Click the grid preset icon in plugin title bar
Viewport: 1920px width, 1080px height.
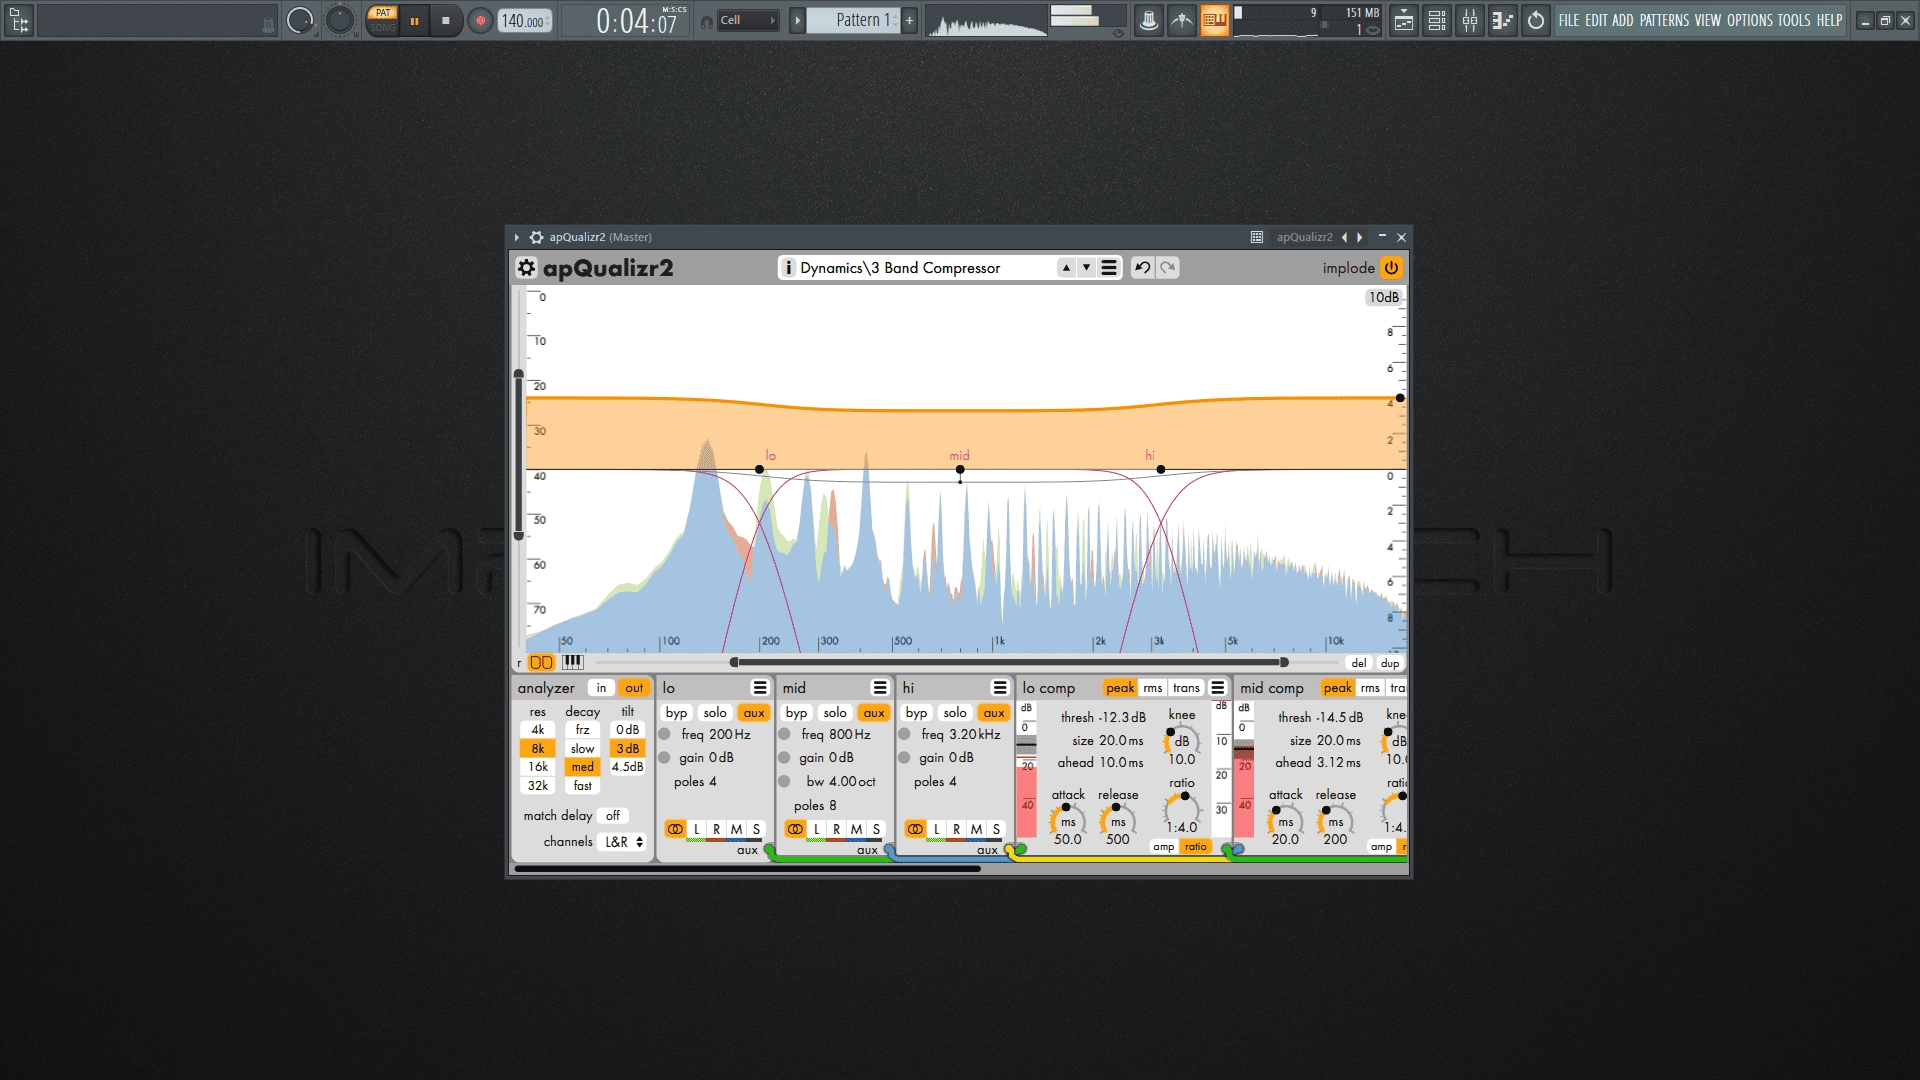tap(1257, 237)
